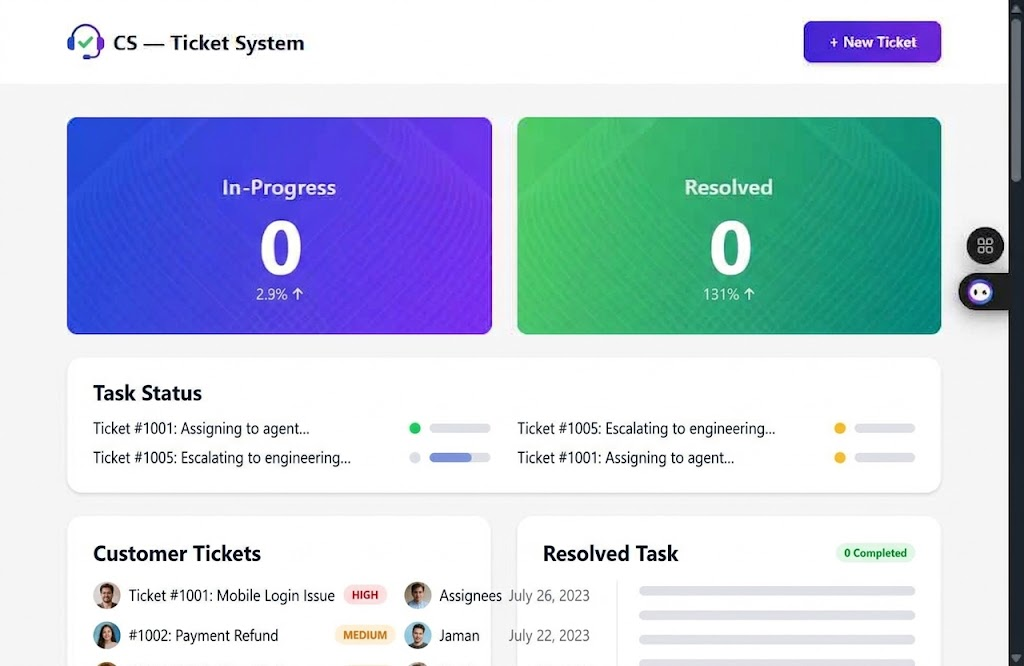This screenshot has height=666, width=1024.
Task: Click green status dot for Ticket #1001
Action: pos(415,428)
